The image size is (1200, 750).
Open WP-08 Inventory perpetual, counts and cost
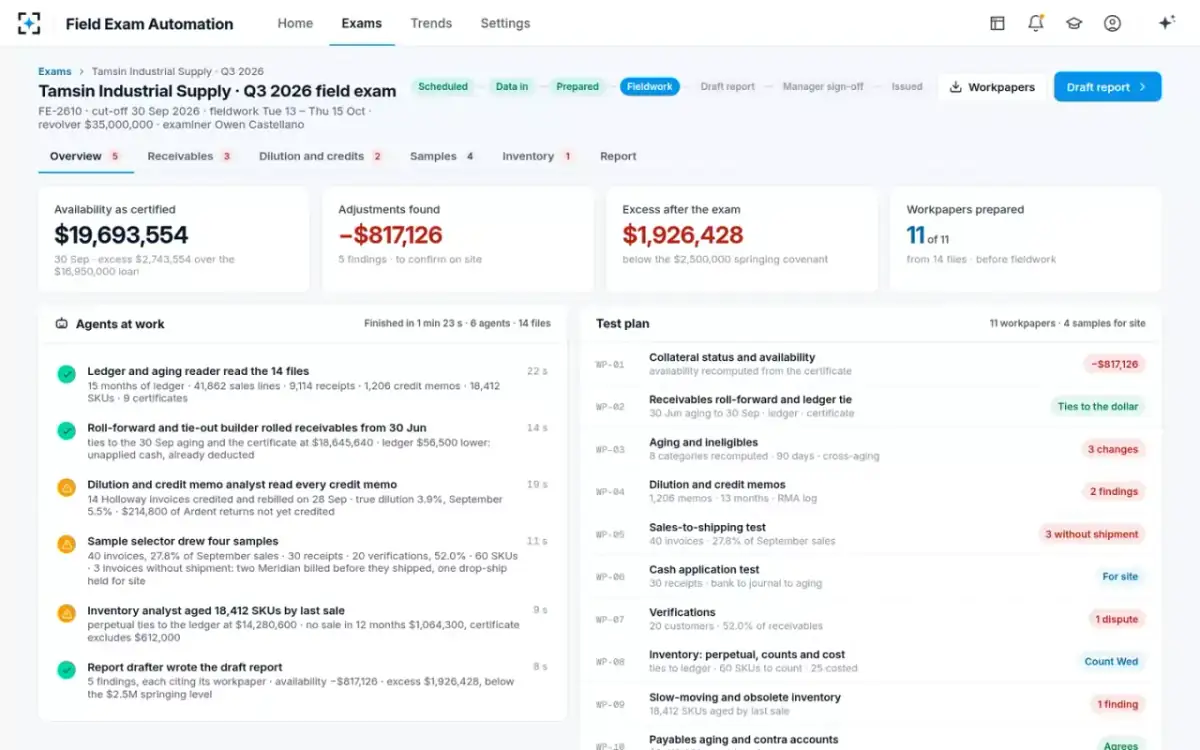[x=870, y=661]
